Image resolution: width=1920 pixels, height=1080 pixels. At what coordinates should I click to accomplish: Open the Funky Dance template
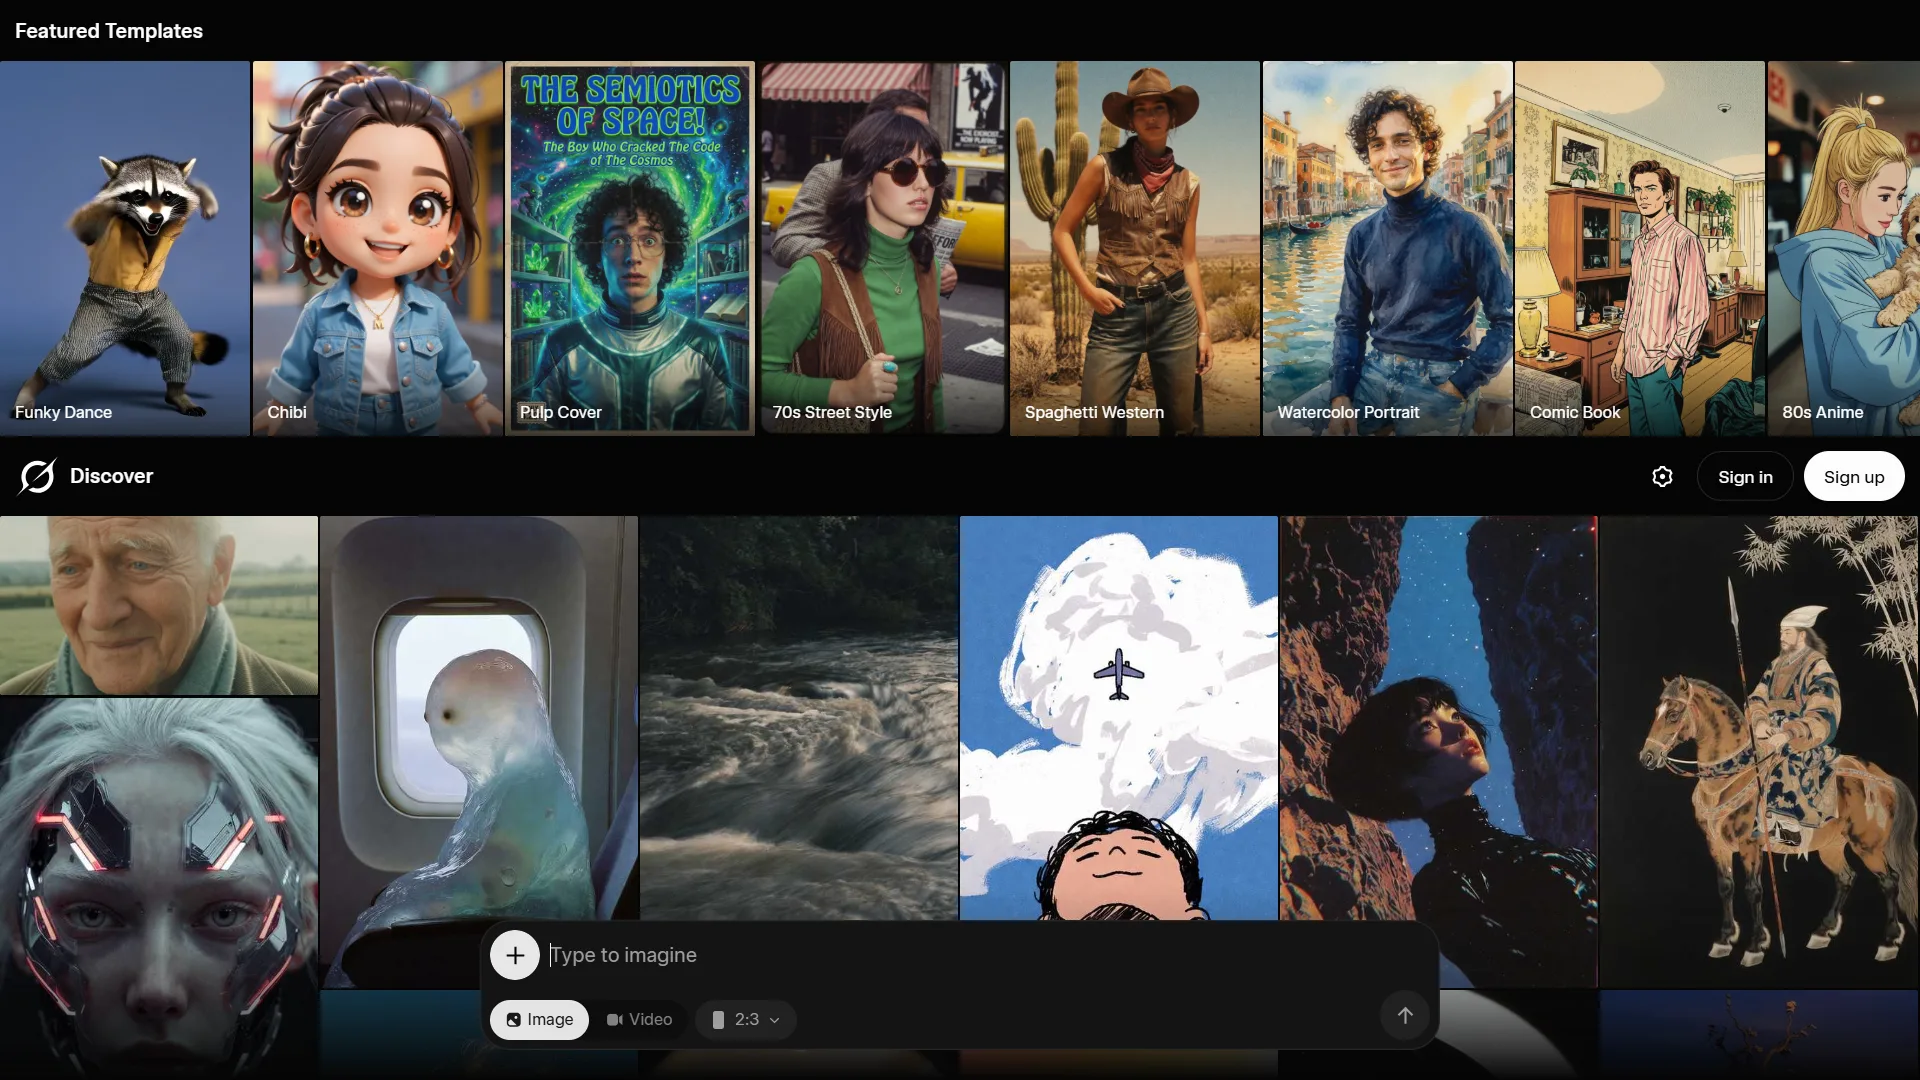click(125, 248)
